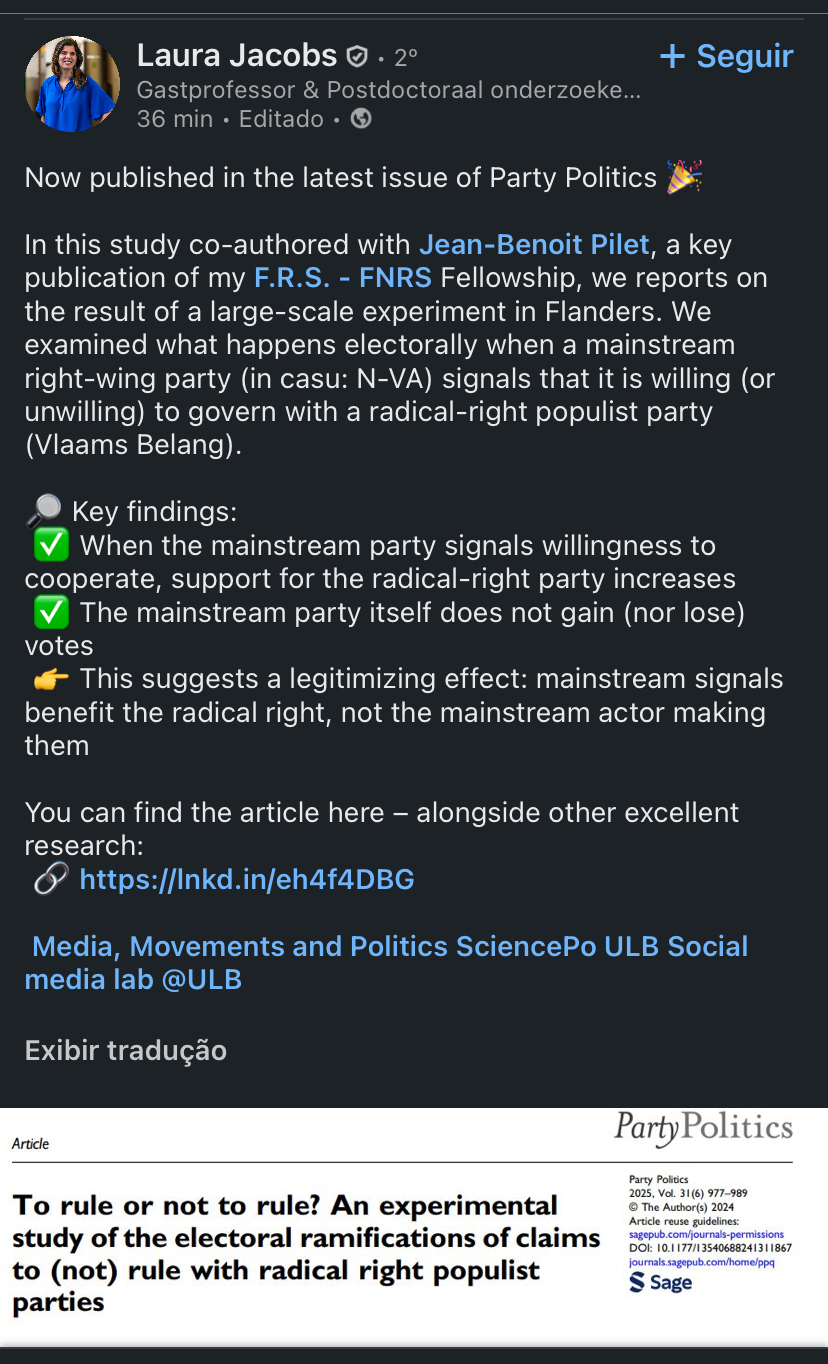Click the Sage publisher logo
This screenshot has height=1364, width=828.
tap(661, 1282)
